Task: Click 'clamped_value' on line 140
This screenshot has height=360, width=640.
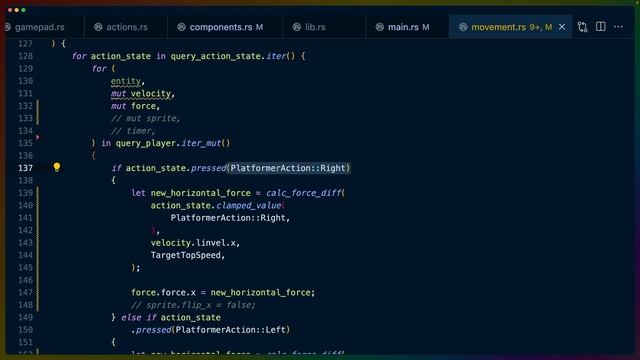Action: [249, 205]
